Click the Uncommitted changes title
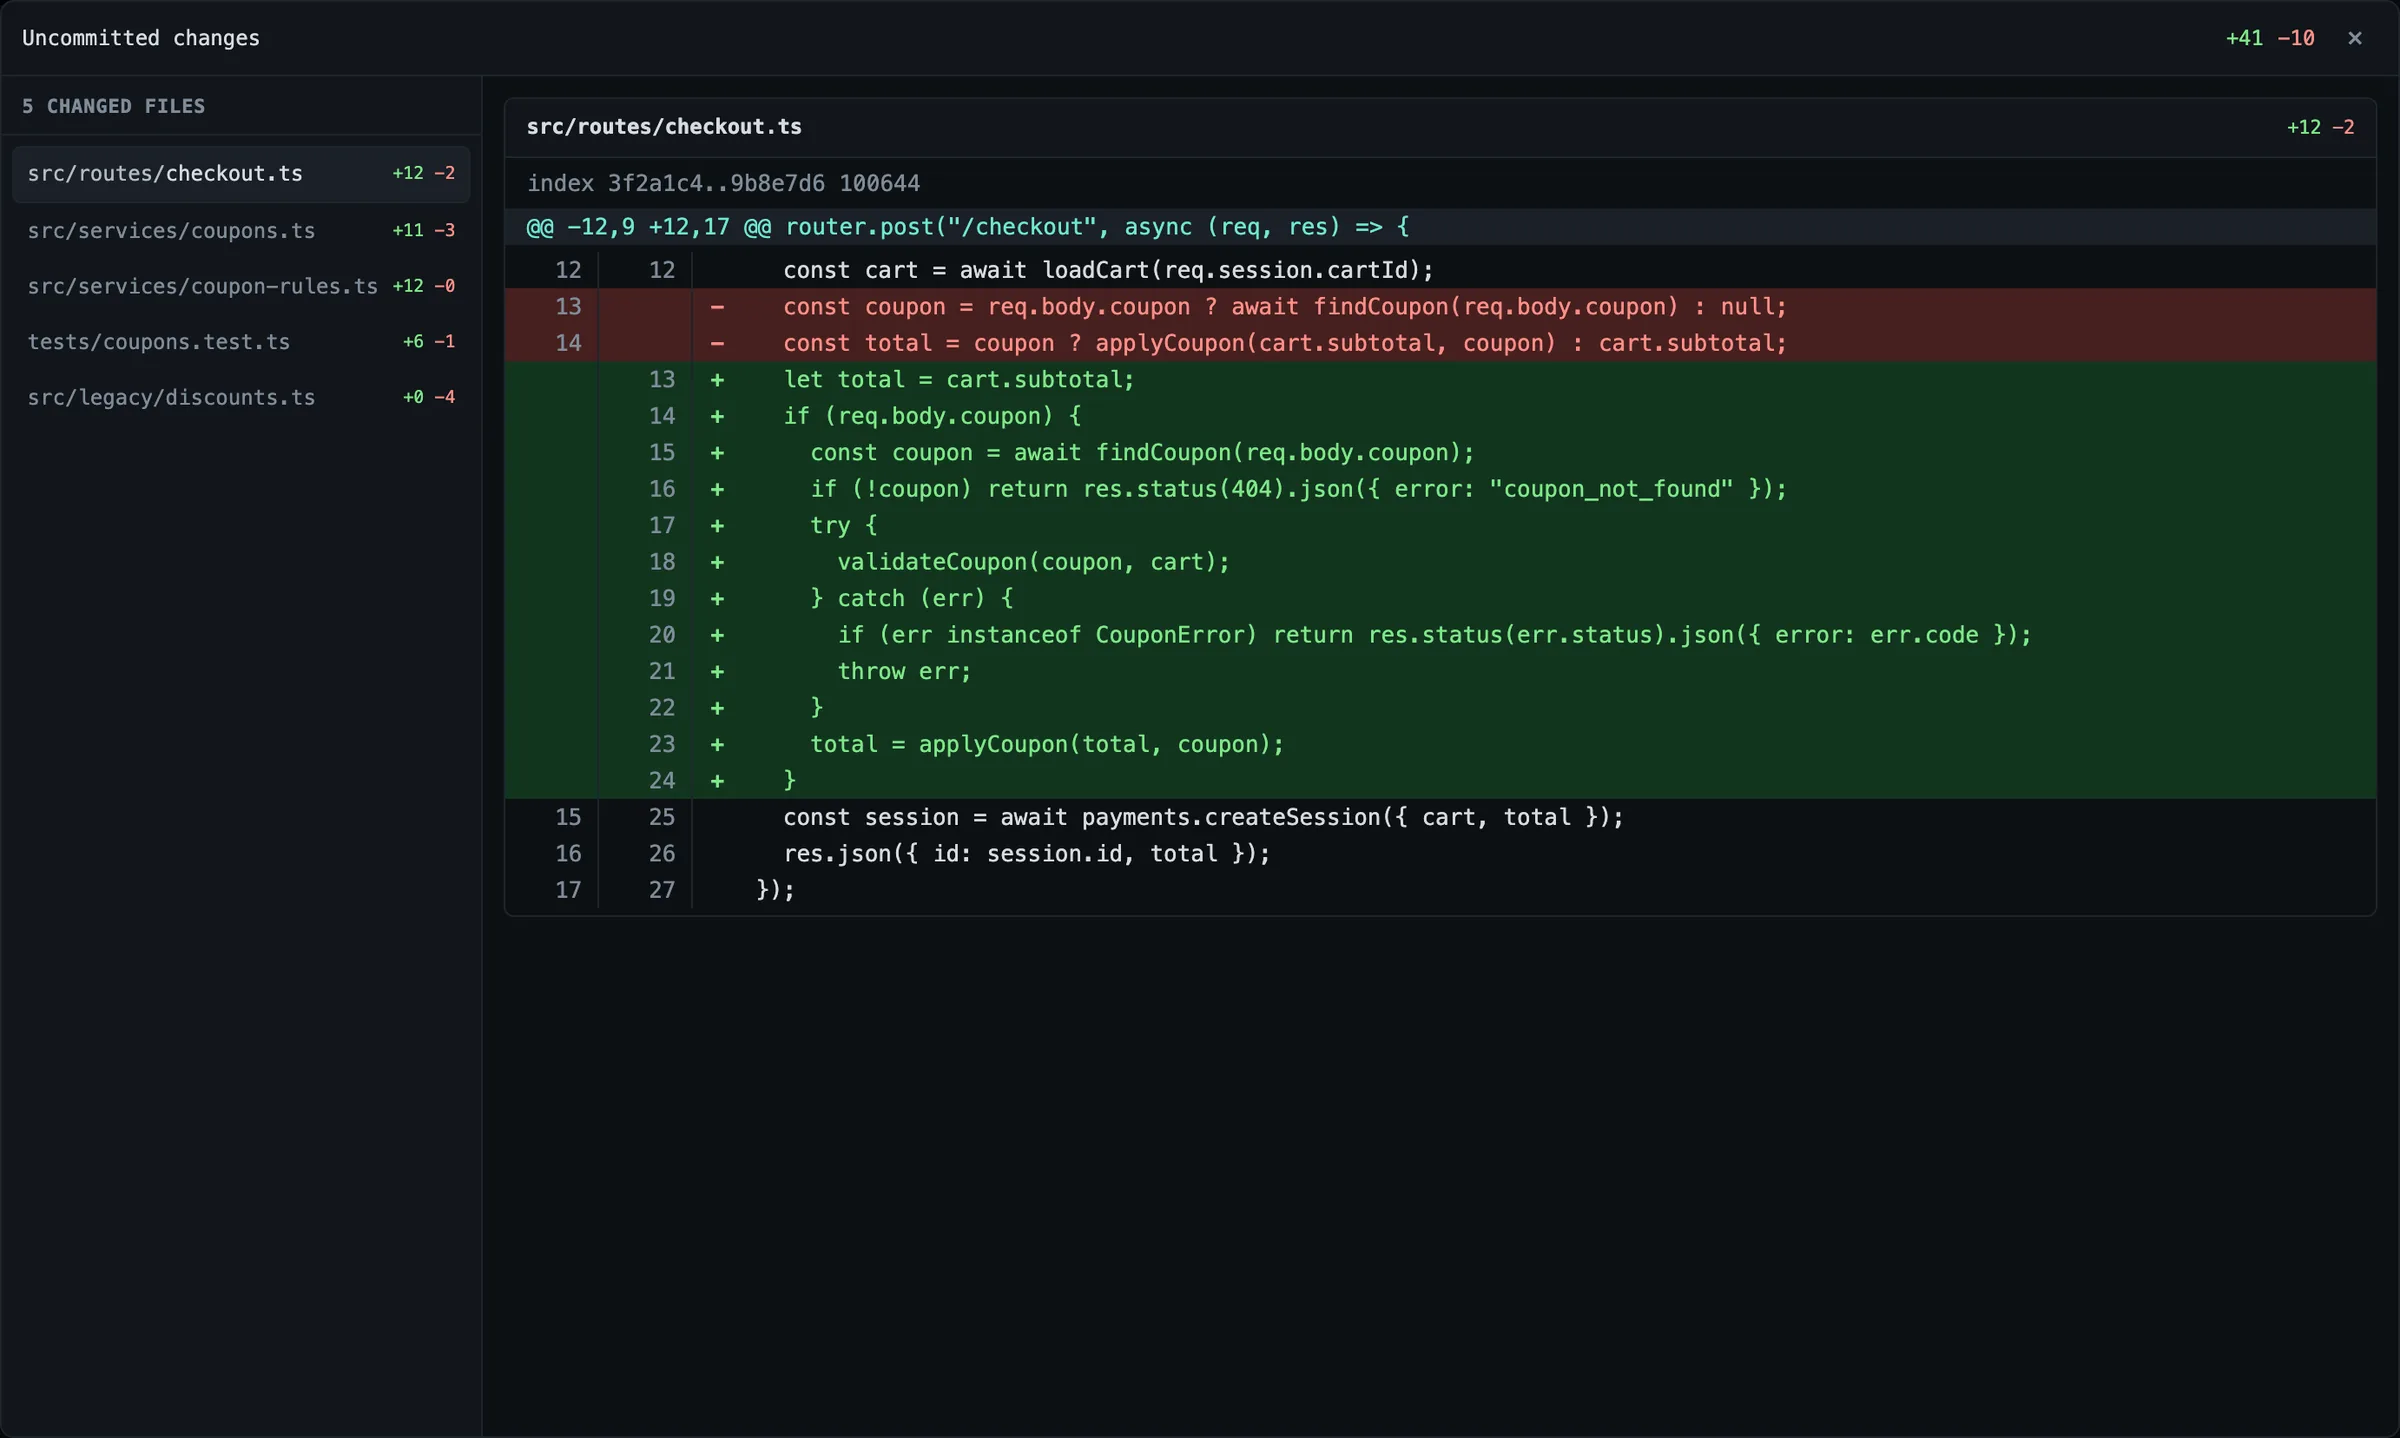Image resolution: width=2400 pixels, height=1438 pixels. (x=141, y=38)
